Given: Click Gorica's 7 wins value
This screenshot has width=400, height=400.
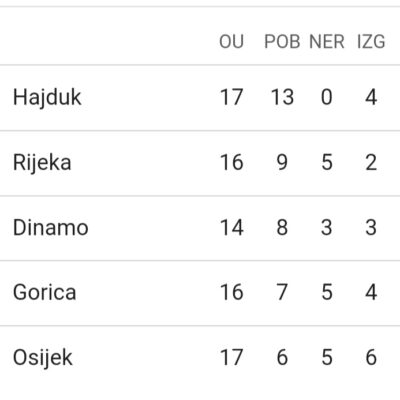Looking at the screenshot, I should pyautogui.click(x=282, y=292).
